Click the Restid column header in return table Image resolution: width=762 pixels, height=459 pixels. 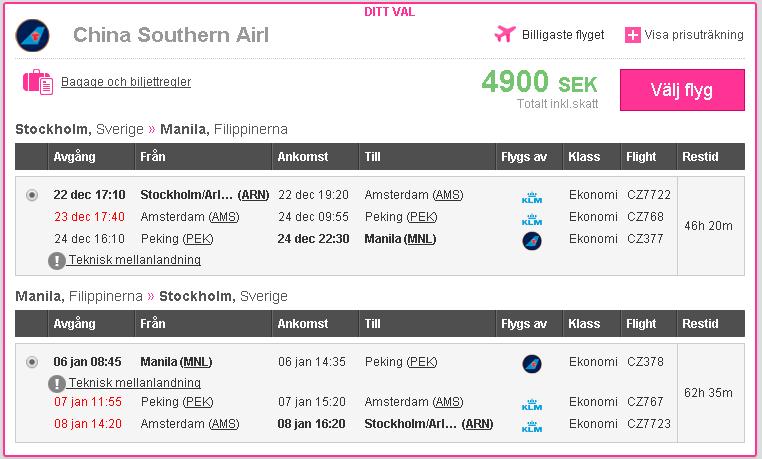[700, 324]
